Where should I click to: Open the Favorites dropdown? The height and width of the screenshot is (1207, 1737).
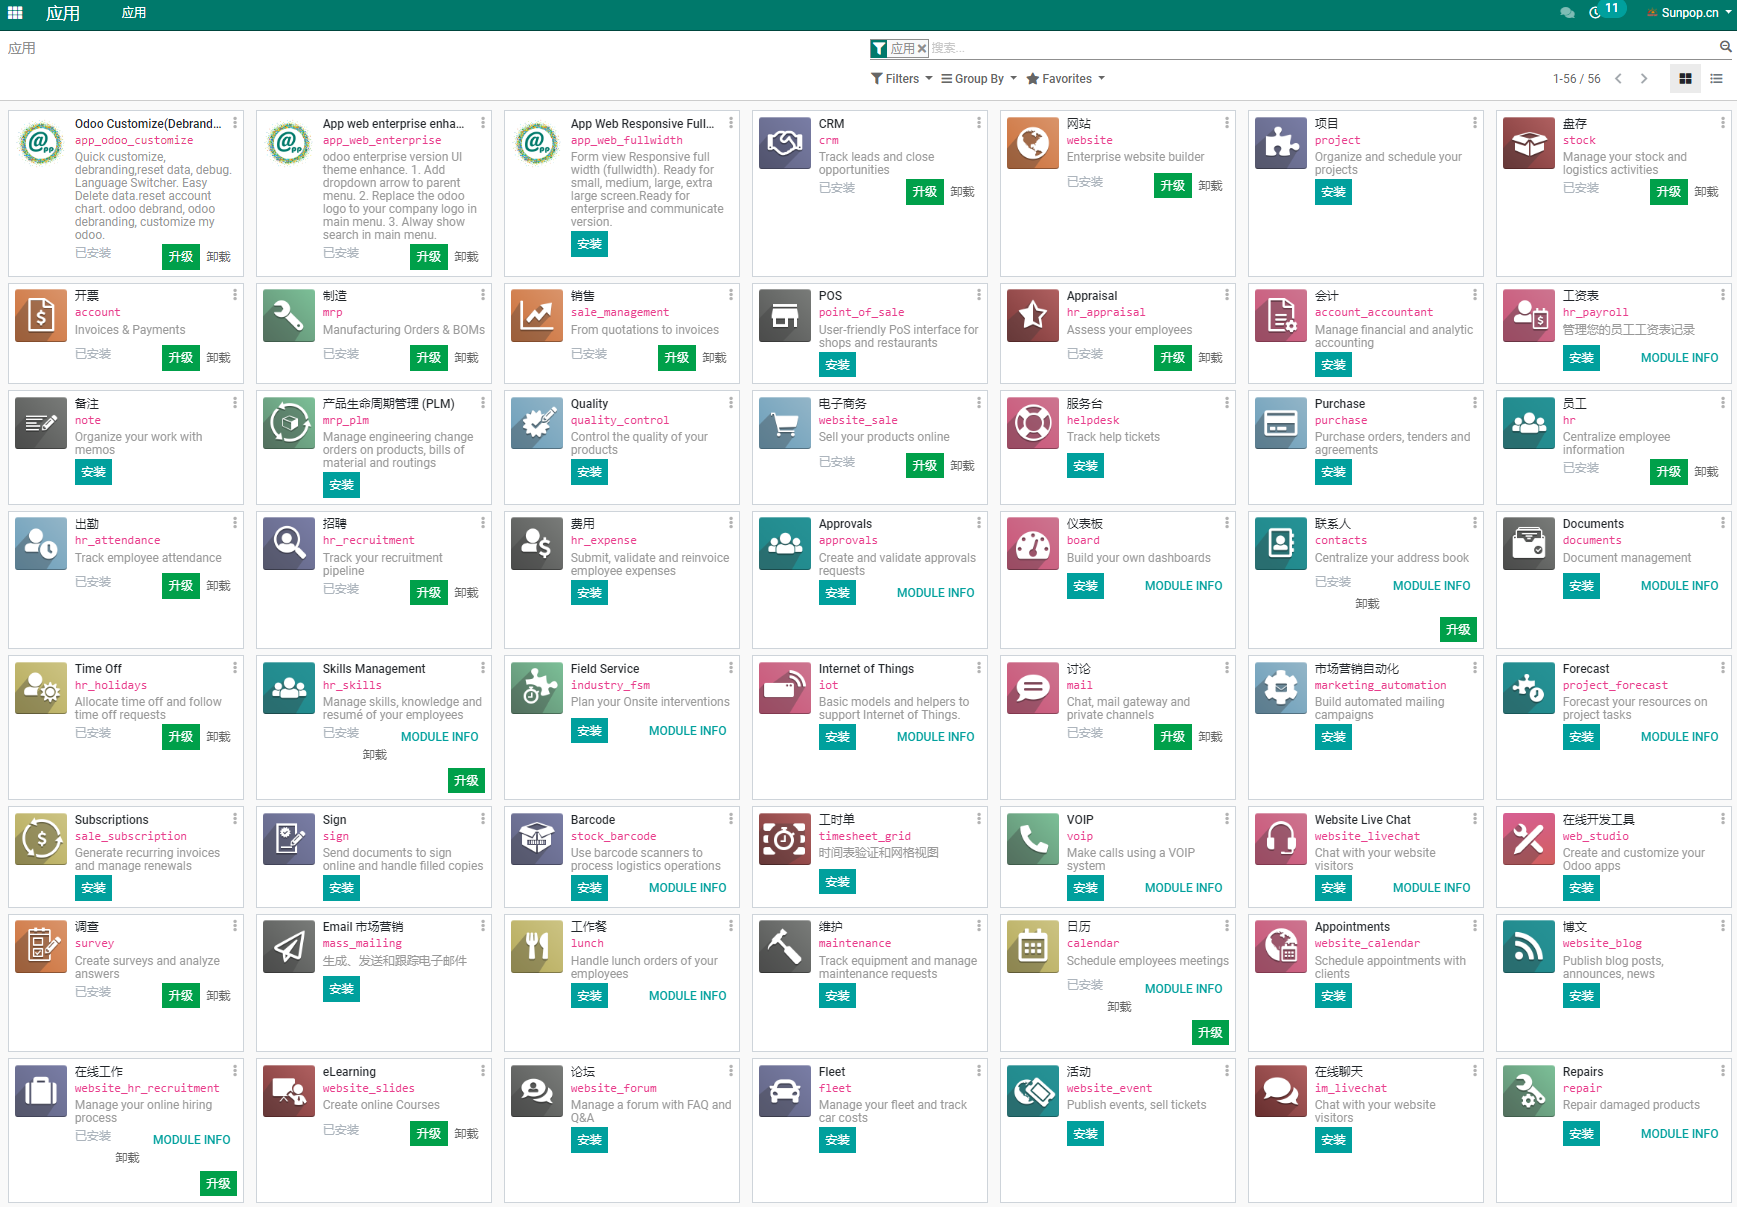tap(1066, 79)
